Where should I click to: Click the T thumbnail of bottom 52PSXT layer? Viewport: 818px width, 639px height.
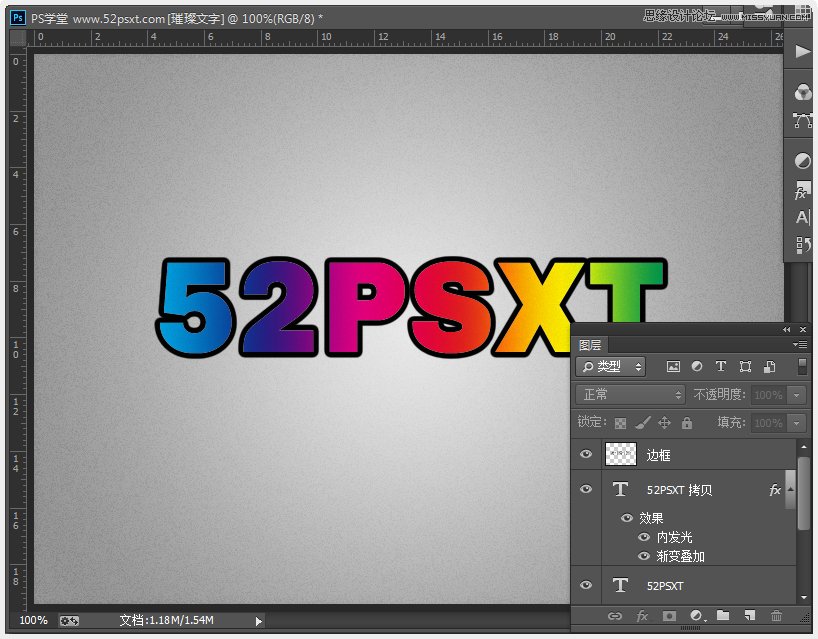(x=620, y=585)
